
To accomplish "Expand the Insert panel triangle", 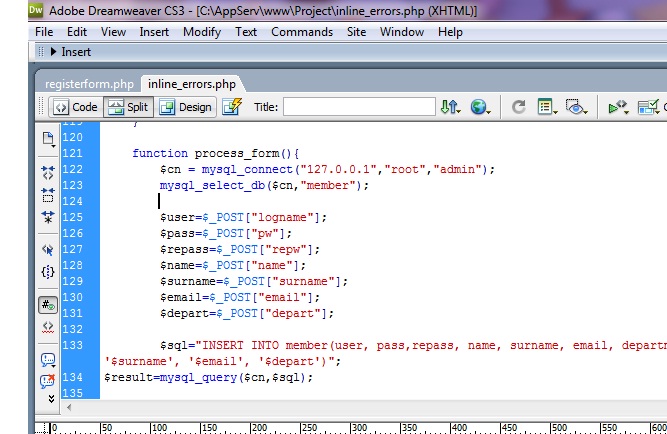I will pyautogui.click(x=54, y=51).
